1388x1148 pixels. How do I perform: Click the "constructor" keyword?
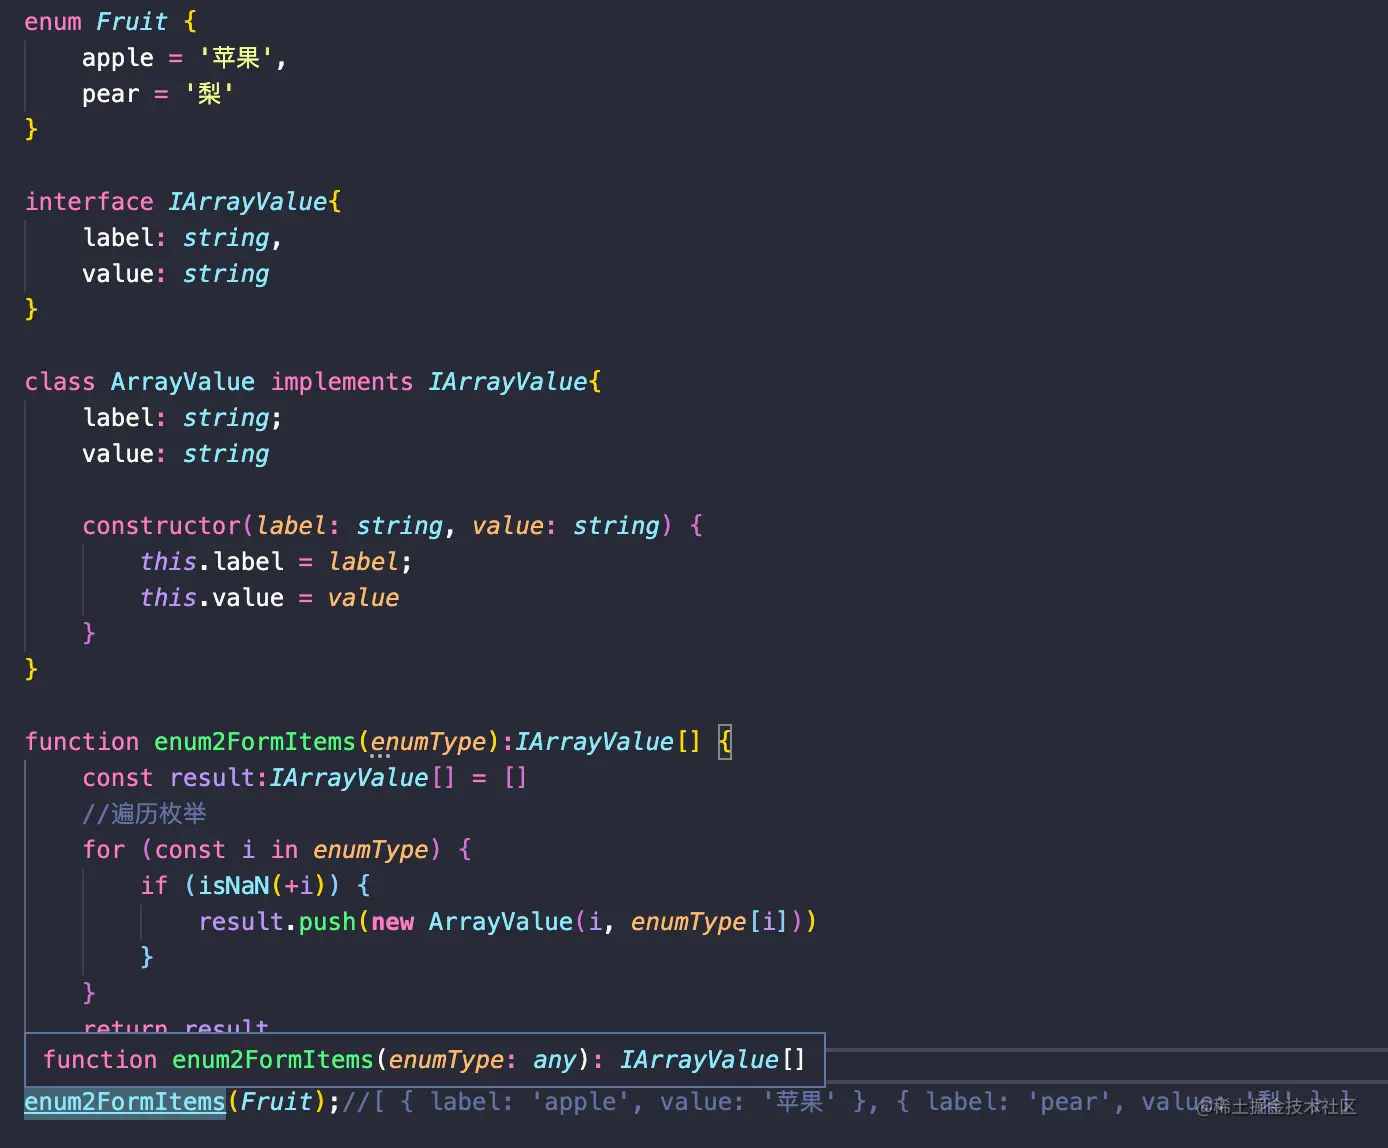click(x=162, y=525)
